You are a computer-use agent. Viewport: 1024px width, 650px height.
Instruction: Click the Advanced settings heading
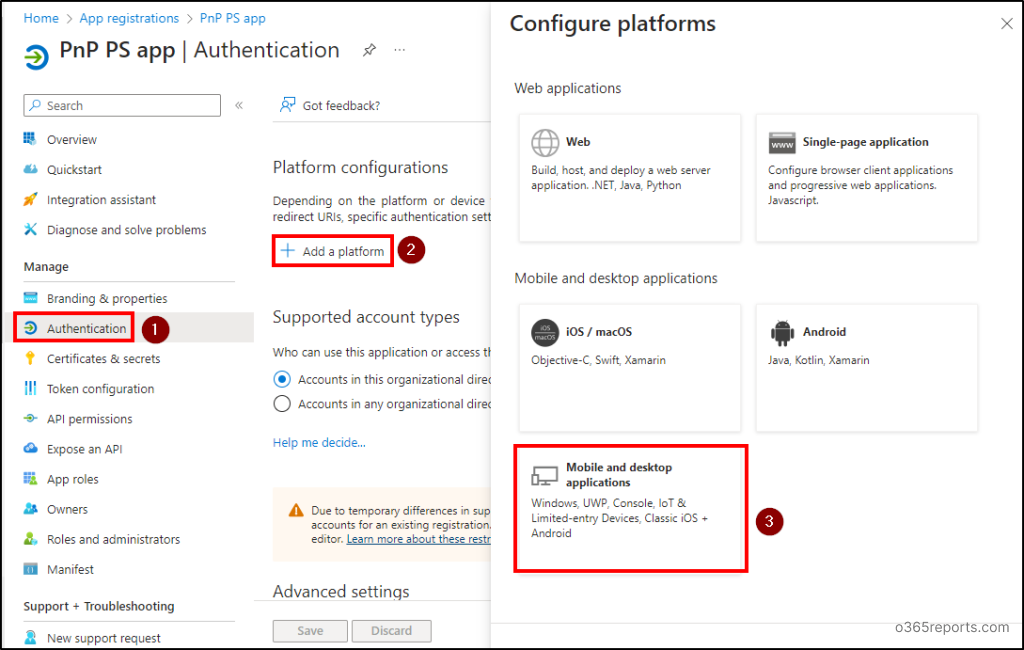click(341, 591)
